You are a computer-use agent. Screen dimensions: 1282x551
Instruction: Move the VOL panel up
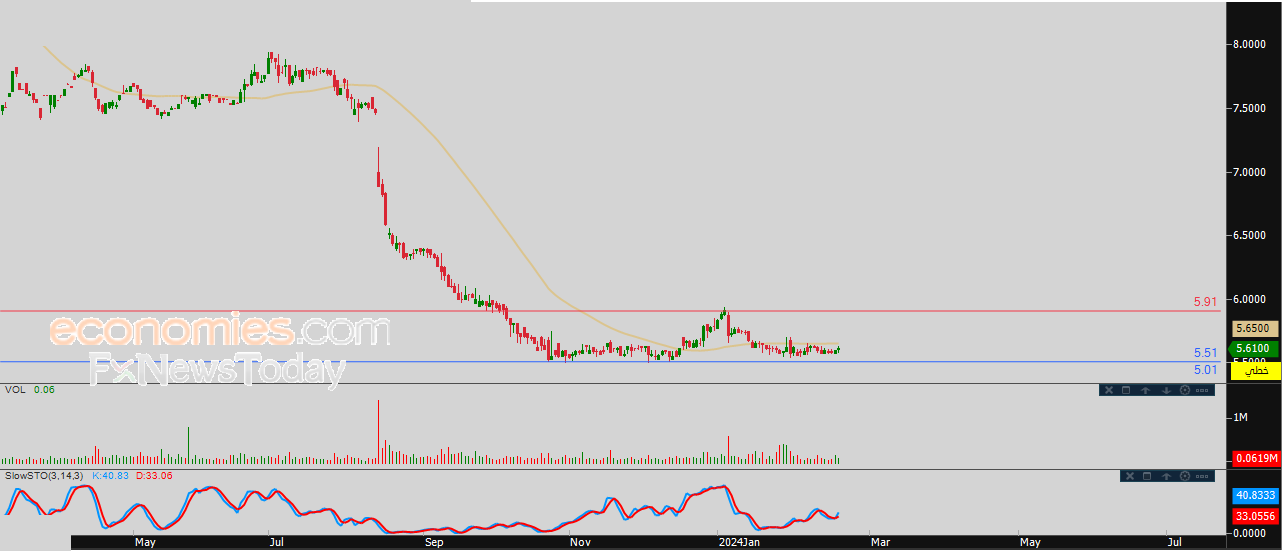click(x=1144, y=390)
